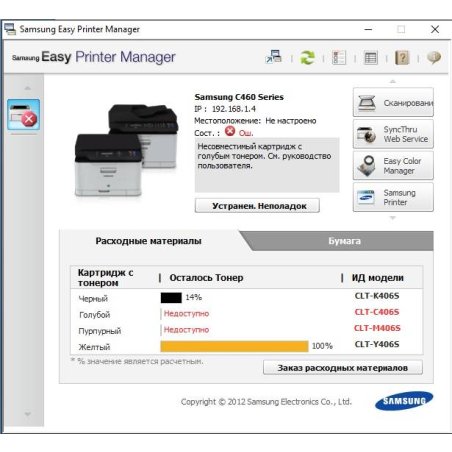Click the Голубой toner row label
The height and width of the screenshot is (452, 452).
click(94, 315)
